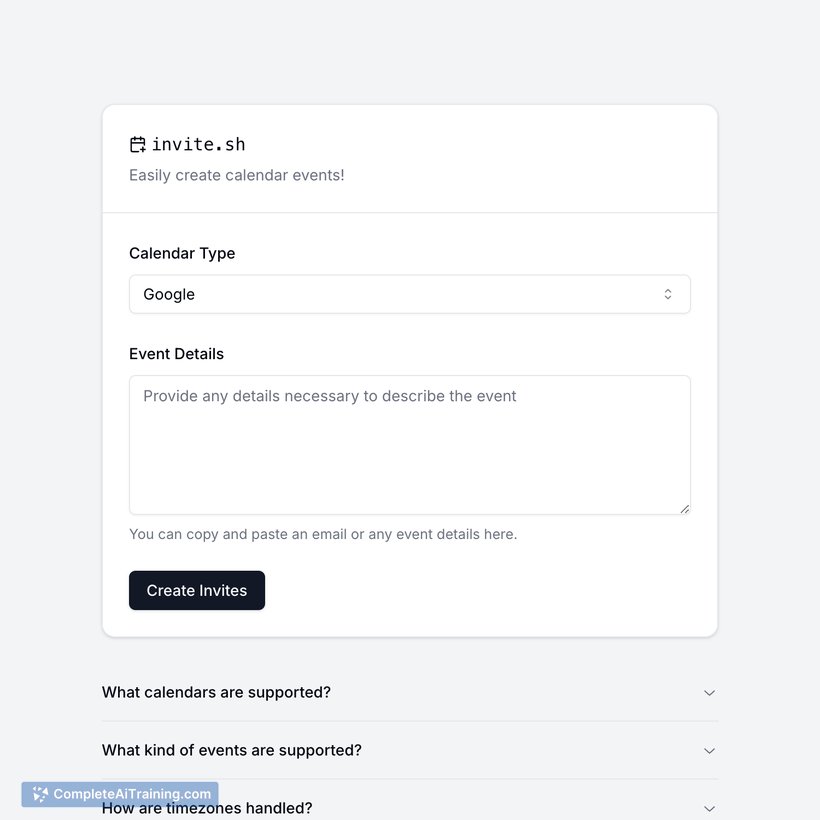
Task: Open the Calendar Type dropdown showing Google
Action: pos(409,294)
